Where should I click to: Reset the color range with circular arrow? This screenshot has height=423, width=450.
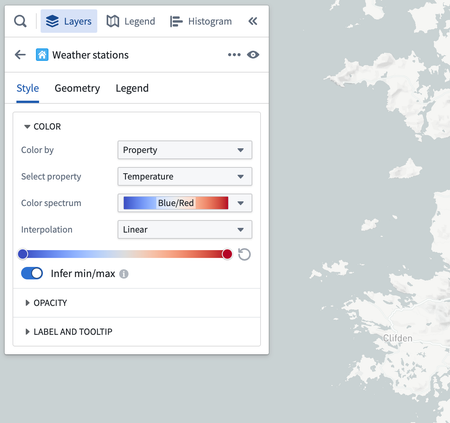click(x=244, y=254)
